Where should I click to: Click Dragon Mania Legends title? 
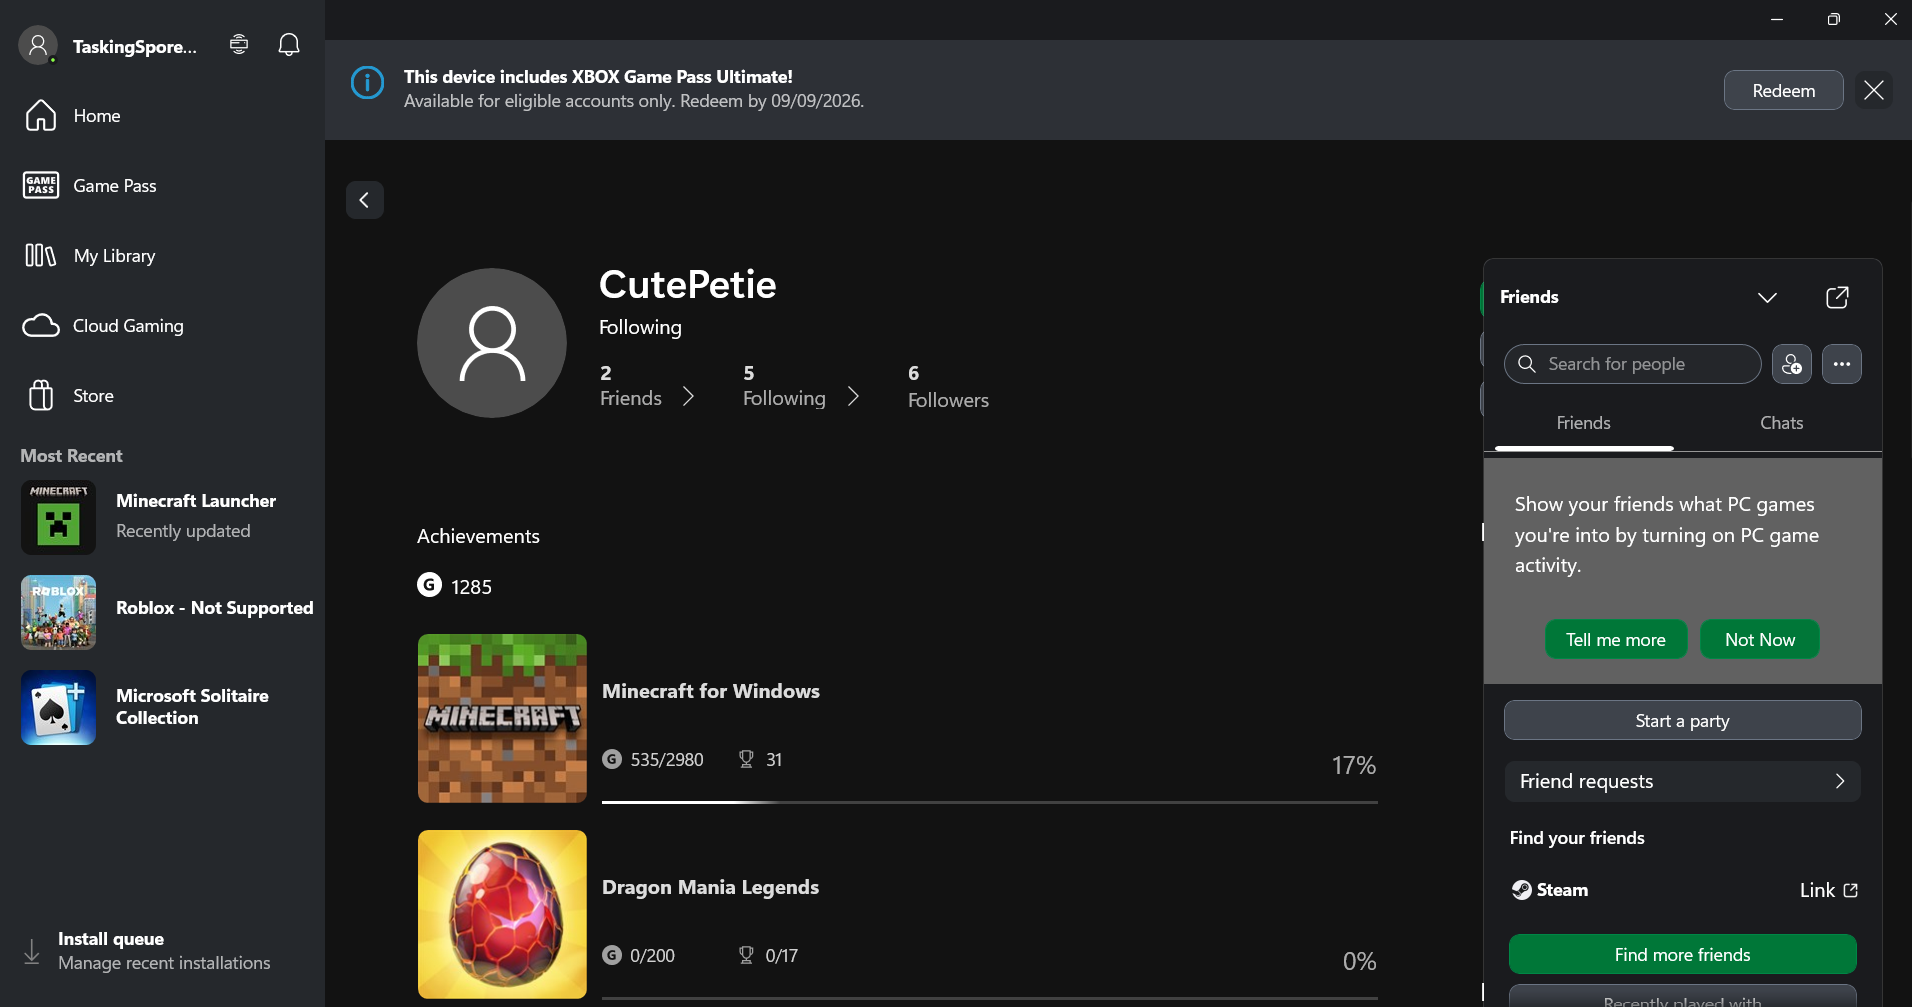[x=710, y=887]
